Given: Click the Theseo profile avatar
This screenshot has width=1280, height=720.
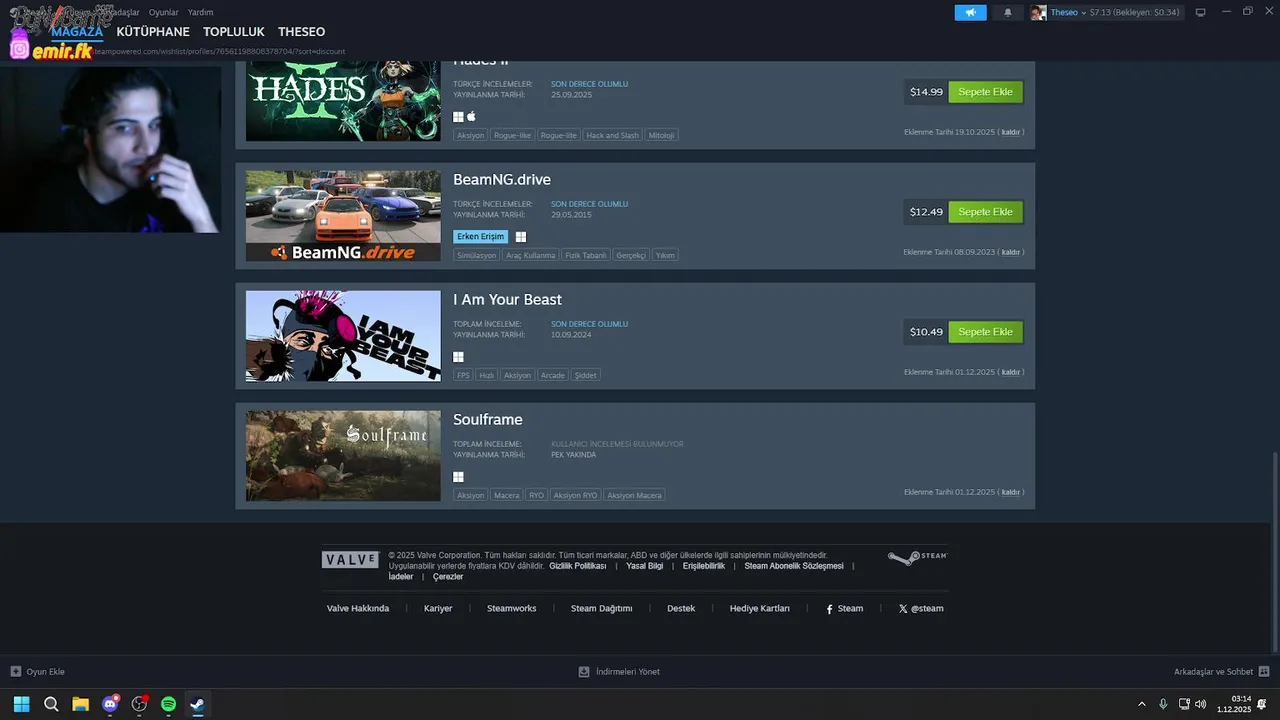Looking at the screenshot, I should pos(1039,13).
